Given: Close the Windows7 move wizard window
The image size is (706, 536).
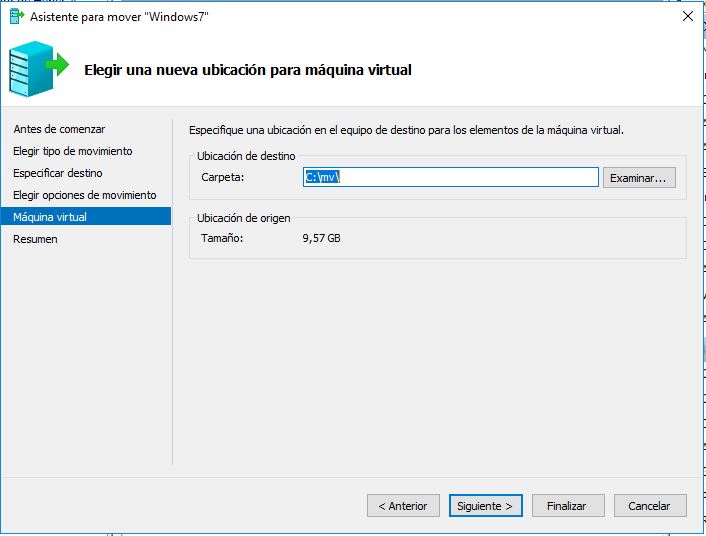Looking at the screenshot, I should [x=688, y=17].
